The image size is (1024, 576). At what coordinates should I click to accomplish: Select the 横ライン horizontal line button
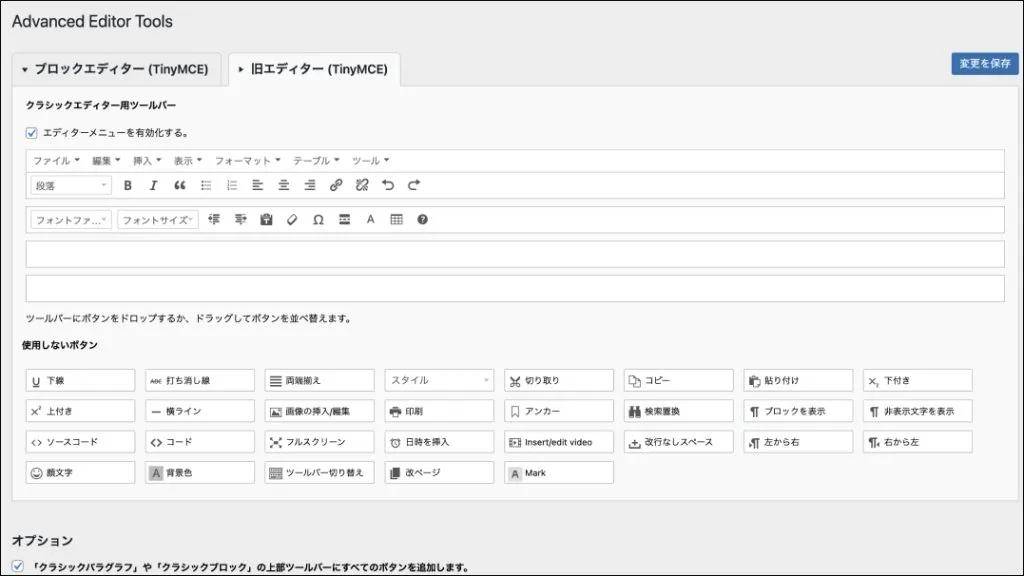(200, 411)
